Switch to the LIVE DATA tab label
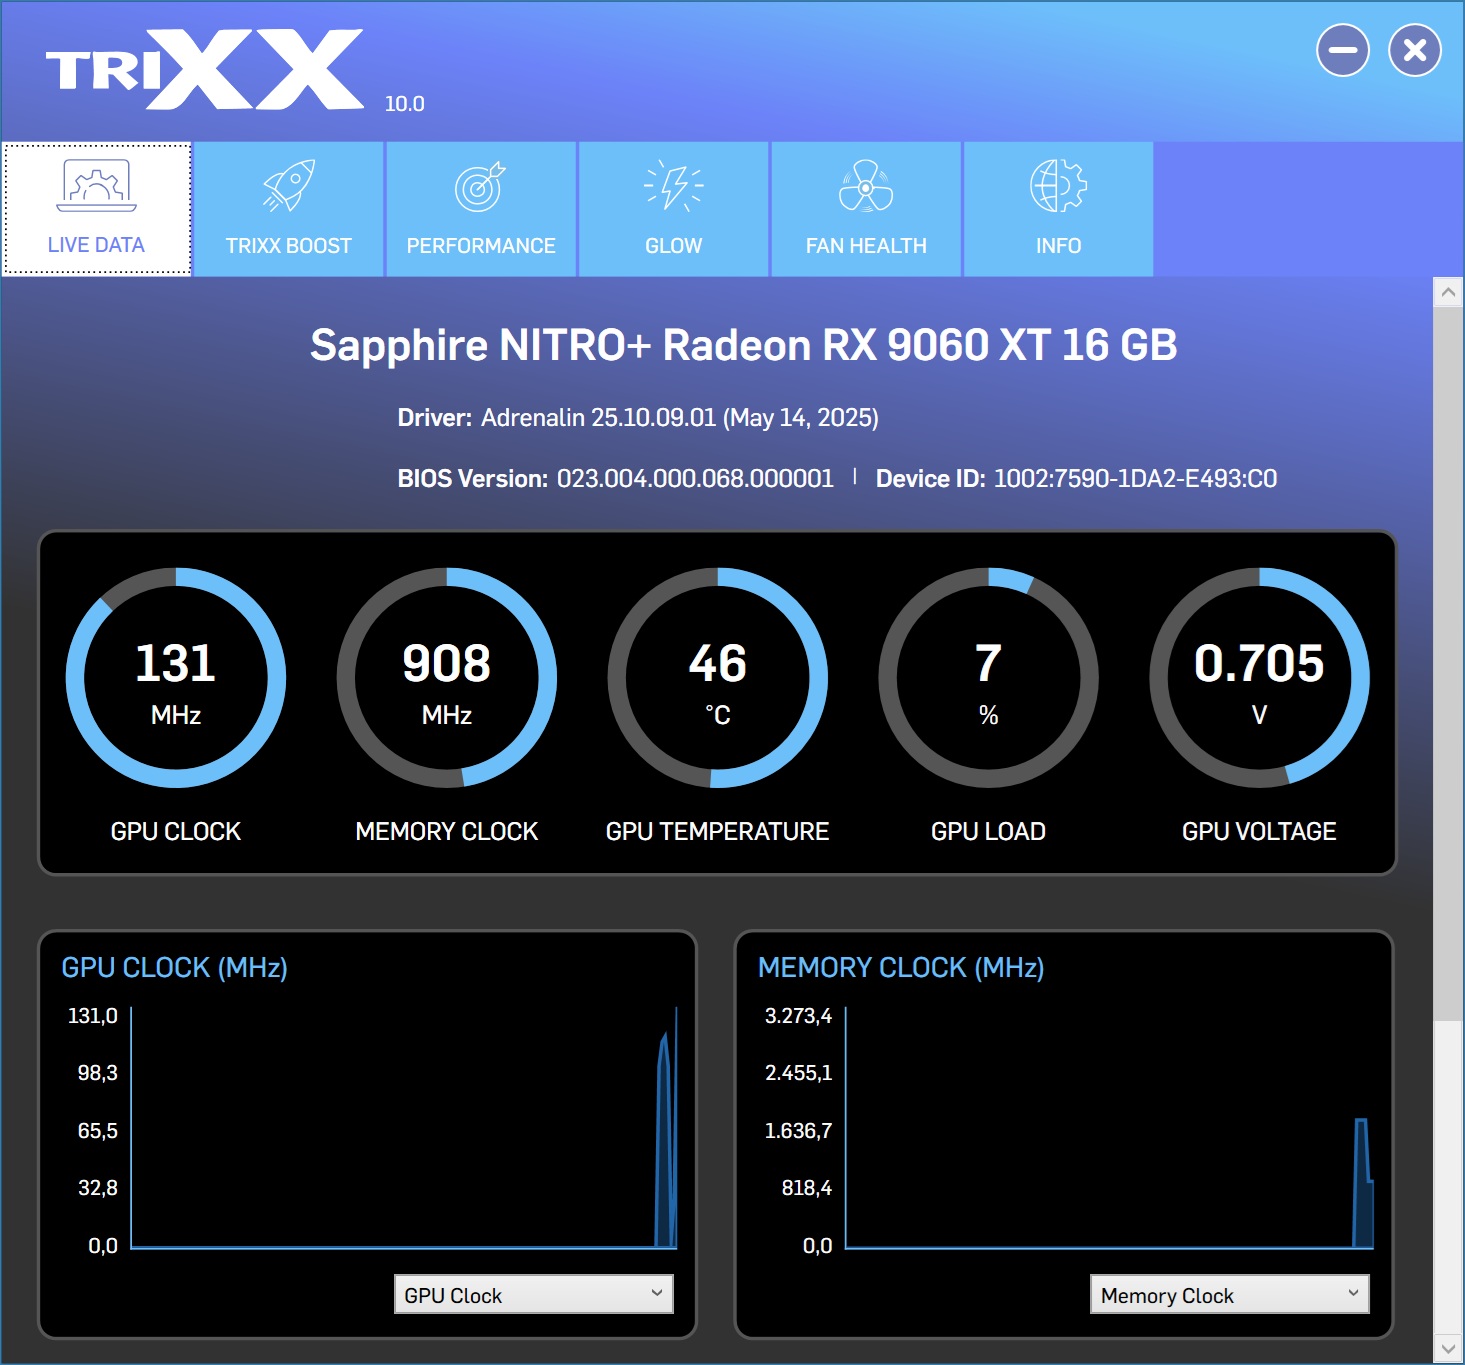The image size is (1465, 1365). point(96,245)
